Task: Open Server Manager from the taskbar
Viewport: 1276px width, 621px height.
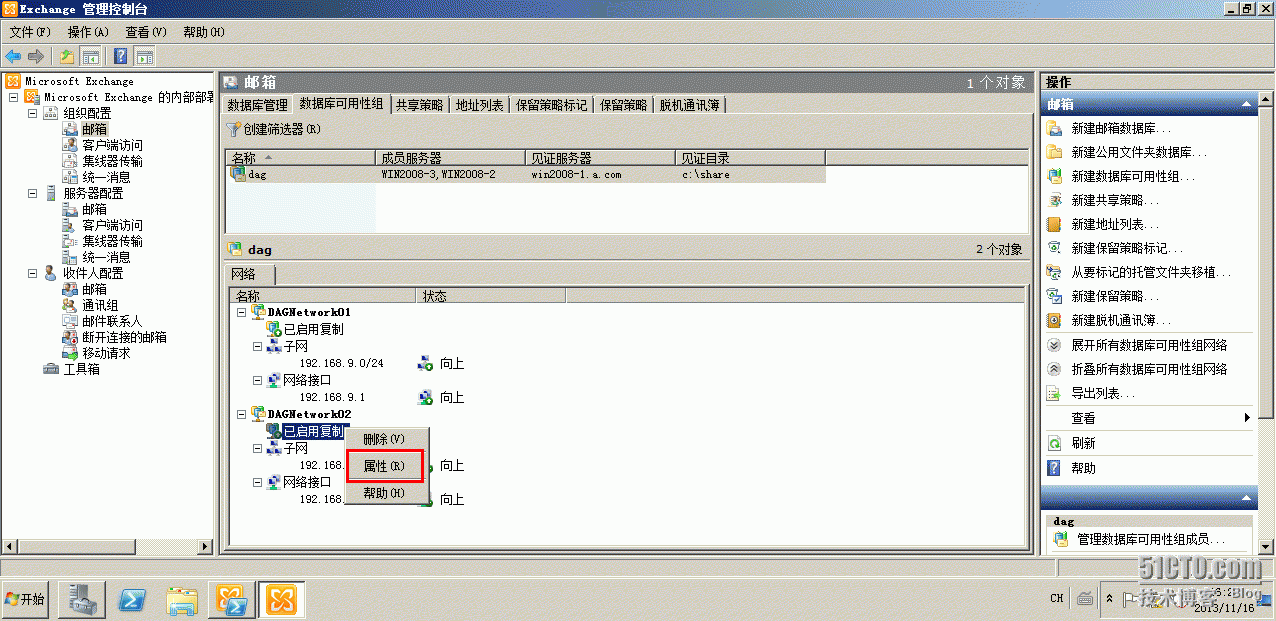Action: click(83, 599)
